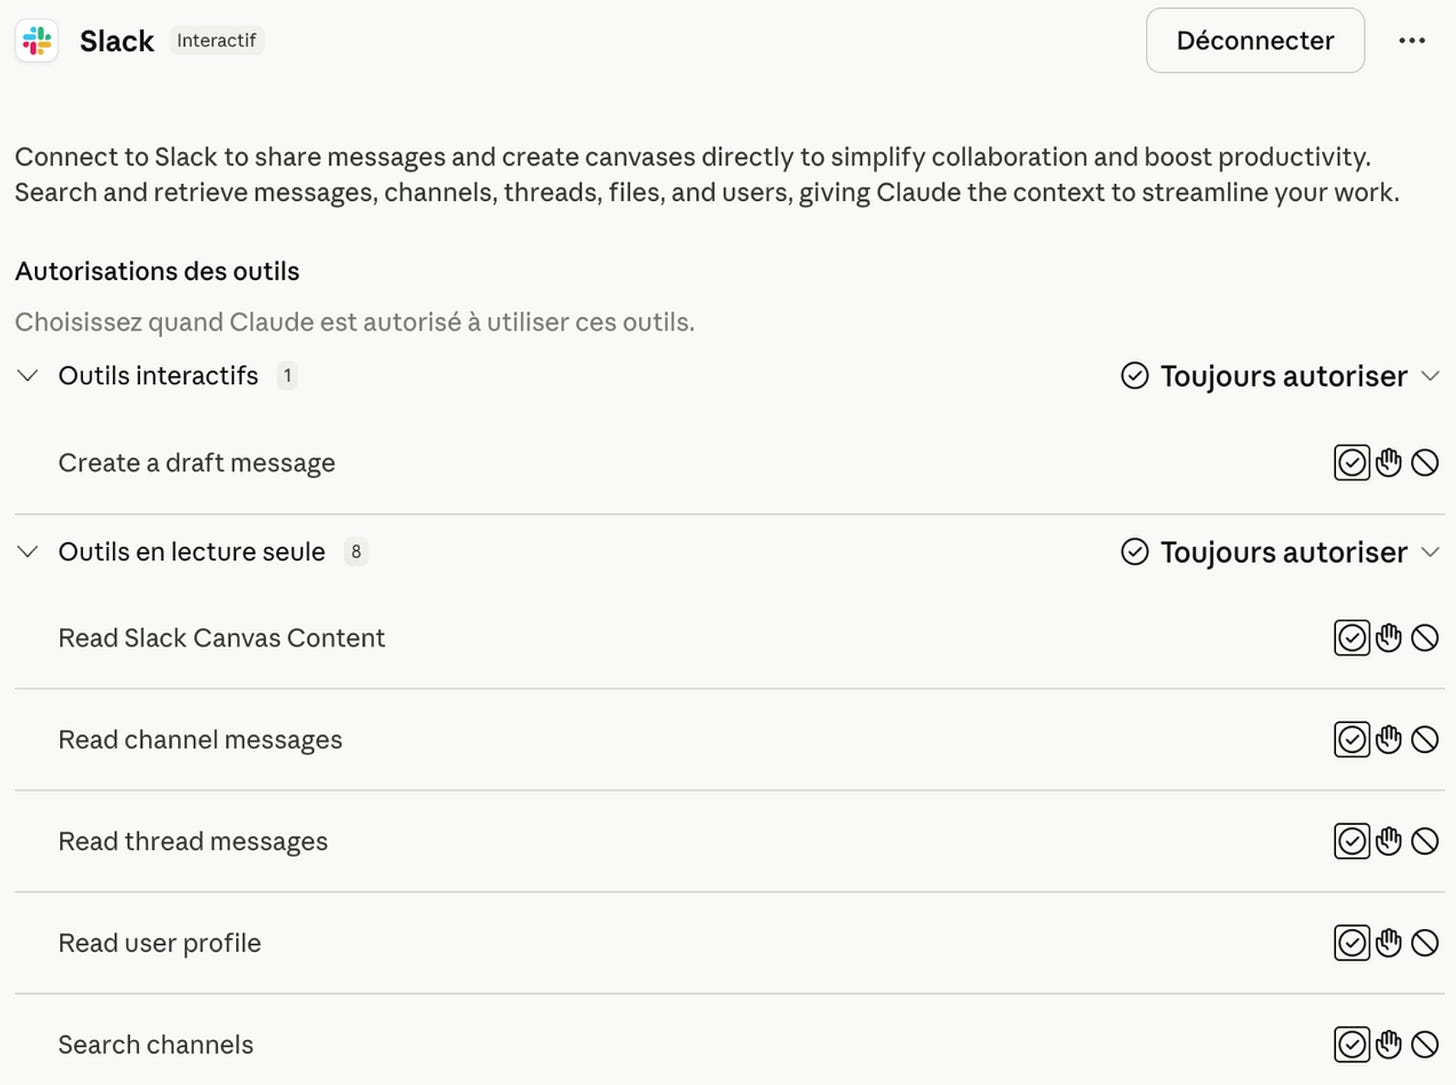The height and width of the screenshot is (1085, 1456).
Task: Block the Search channels tool
Action: coord(1424,1045)
